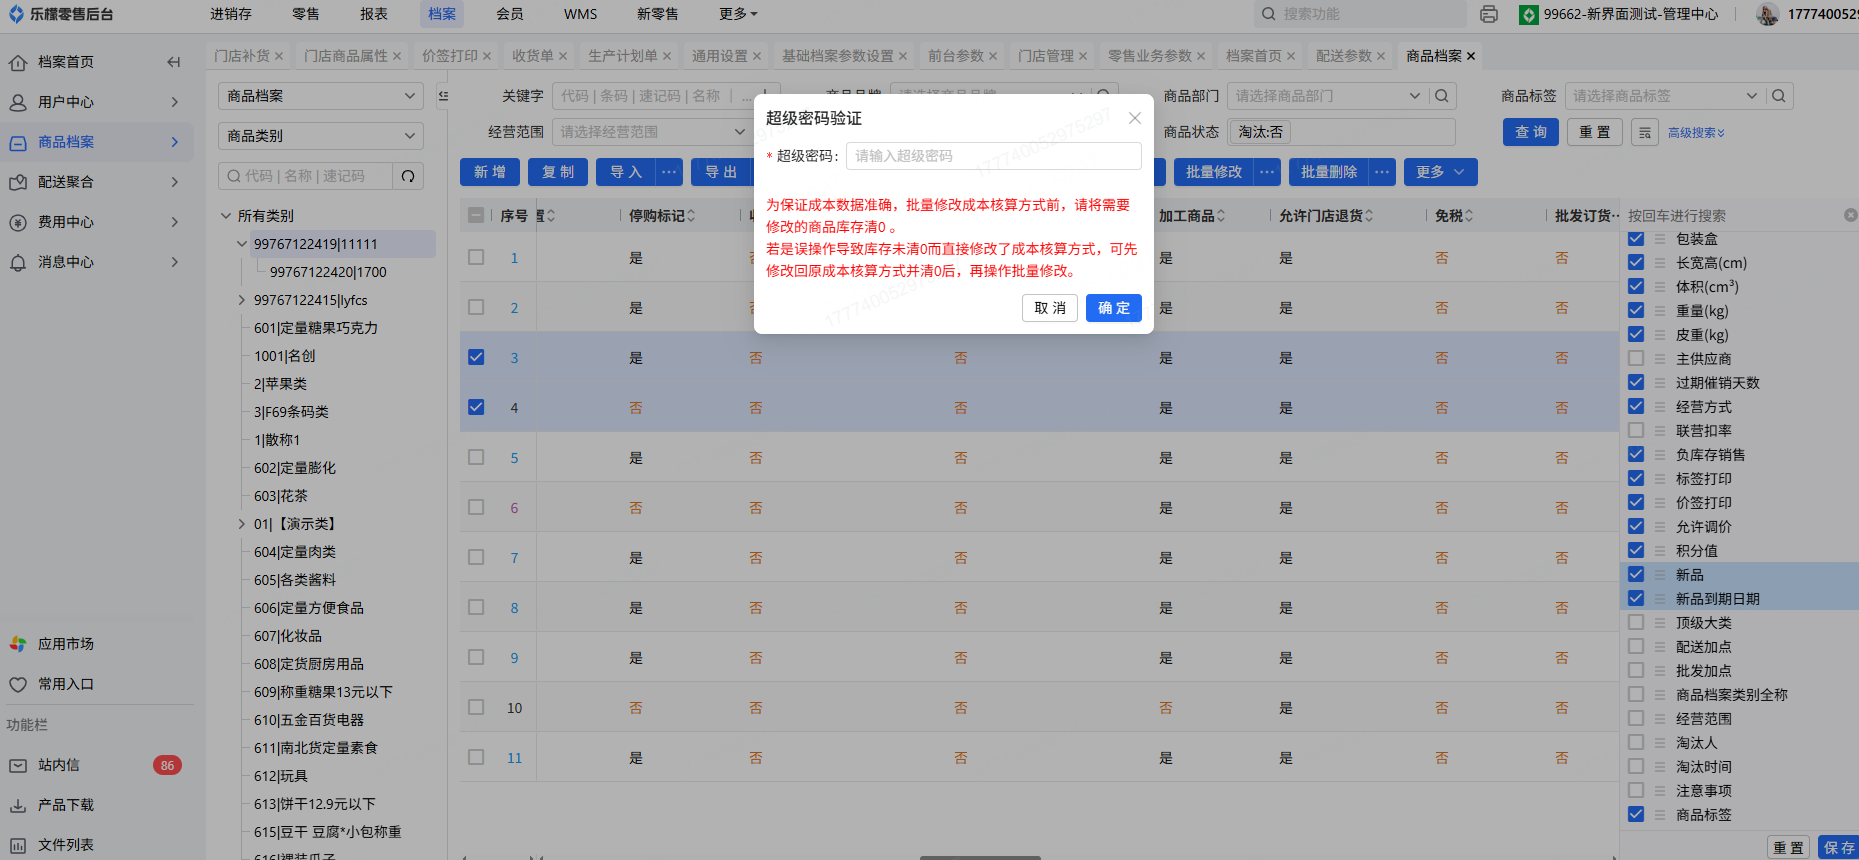Image resolution: width=1859 pixels, height=860 pixels.
Task: Uncheck row 3 checkbox
Action: click(x=476, y=357)
